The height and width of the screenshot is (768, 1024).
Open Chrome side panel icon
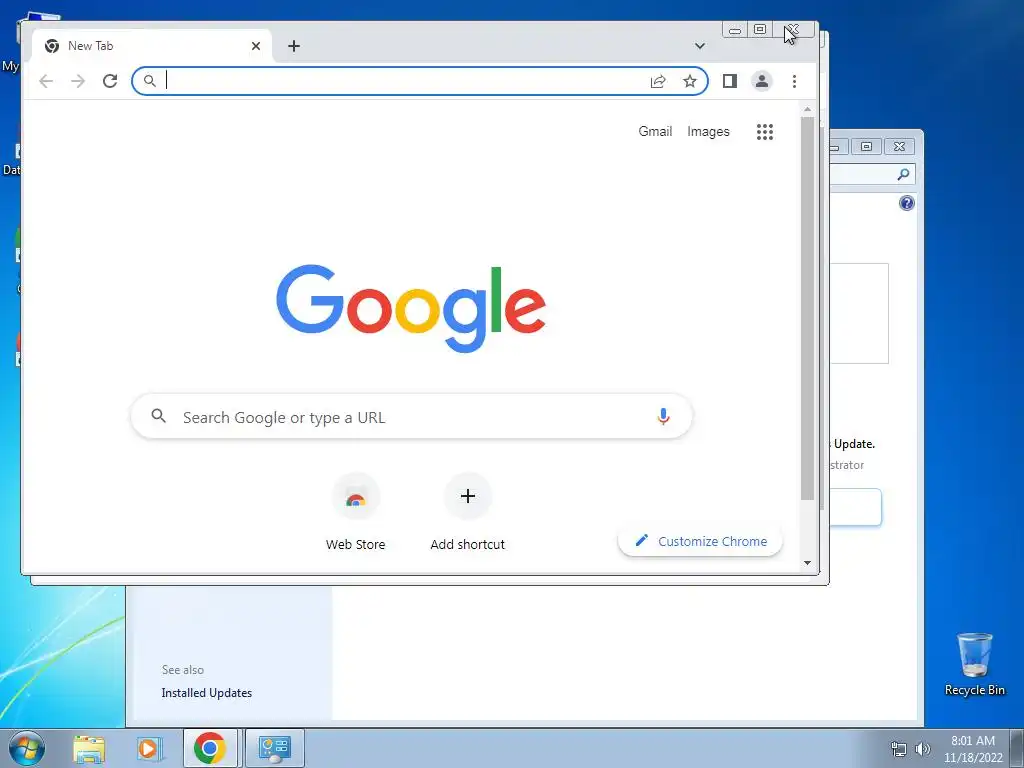729,81
